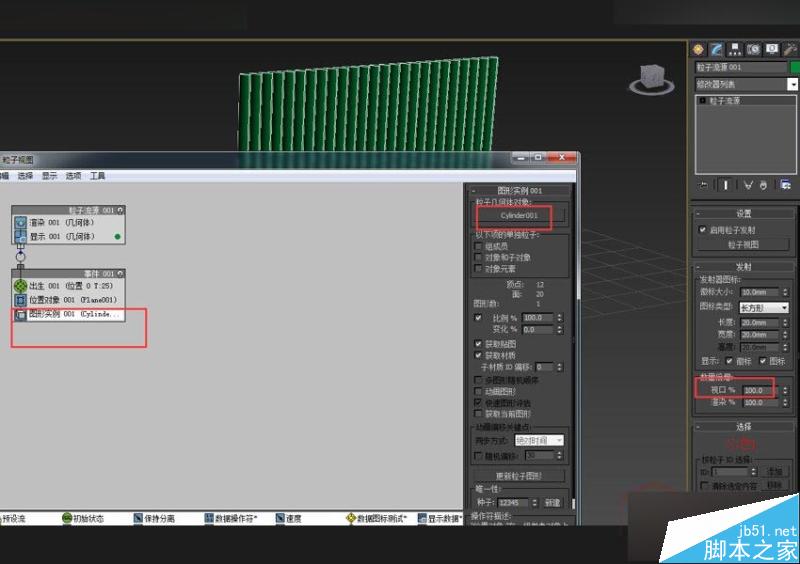800x564 pixels.
Task: Pick 数据操作符 operator in depot
Action: tap(231, 519)
